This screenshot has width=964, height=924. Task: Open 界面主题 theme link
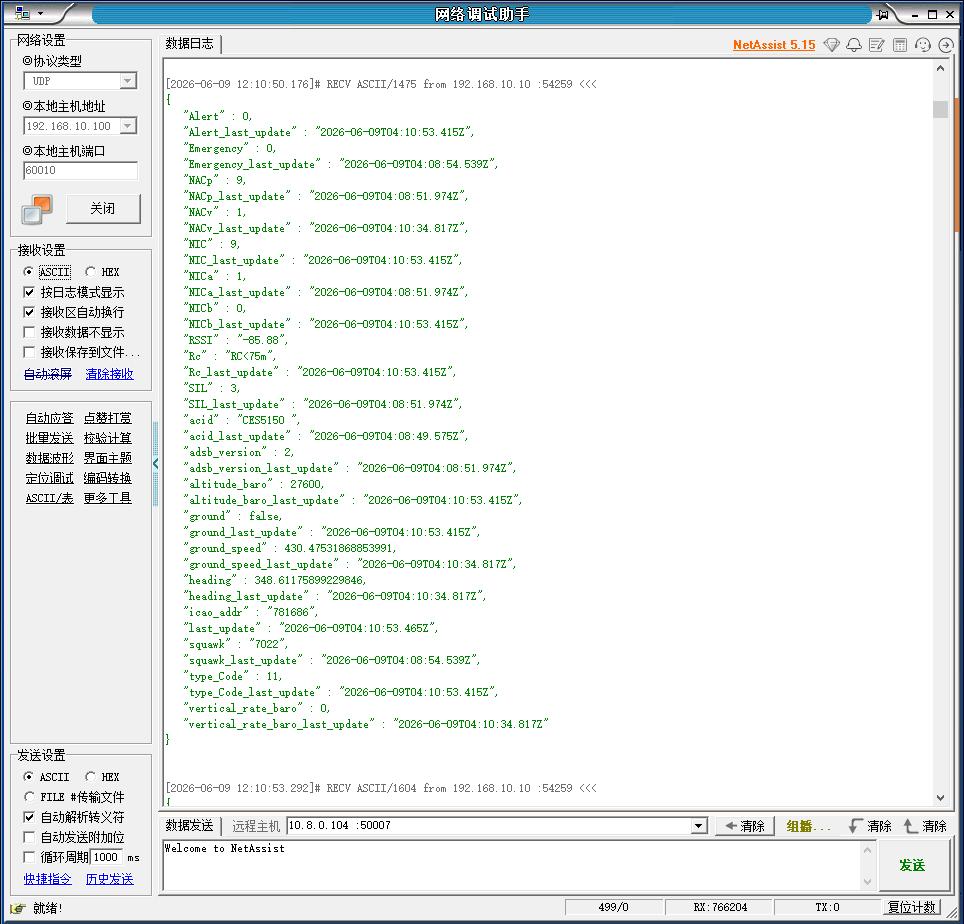point(108,458)
